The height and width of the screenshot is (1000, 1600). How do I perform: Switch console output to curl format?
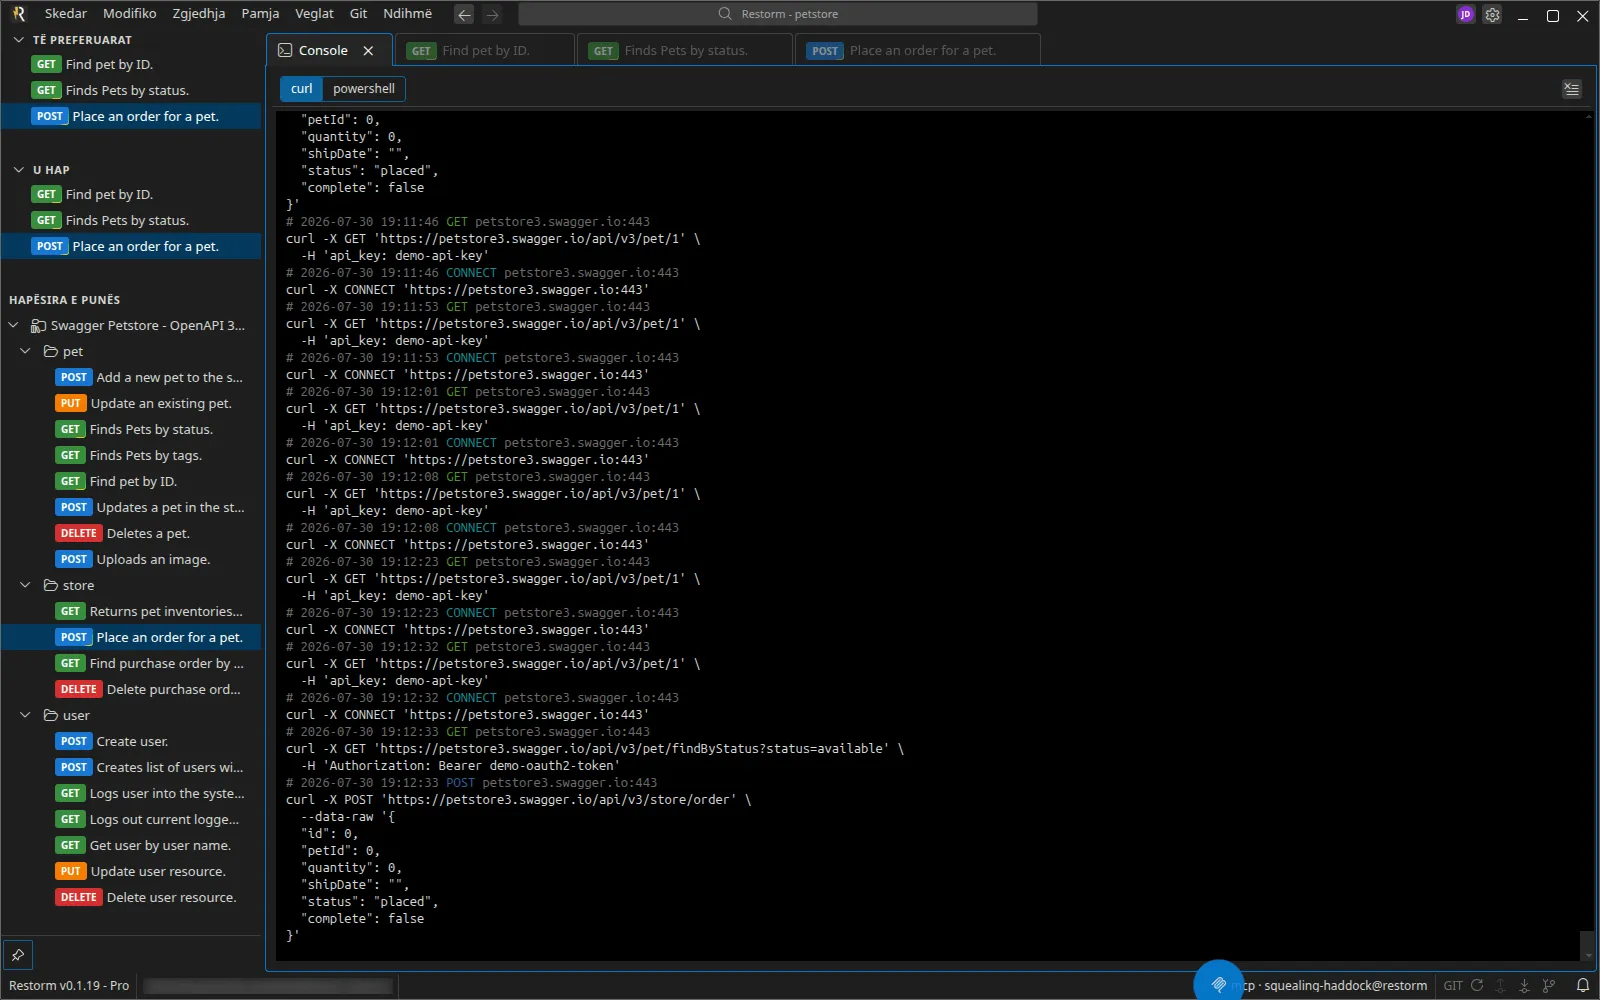pos(301,89)
